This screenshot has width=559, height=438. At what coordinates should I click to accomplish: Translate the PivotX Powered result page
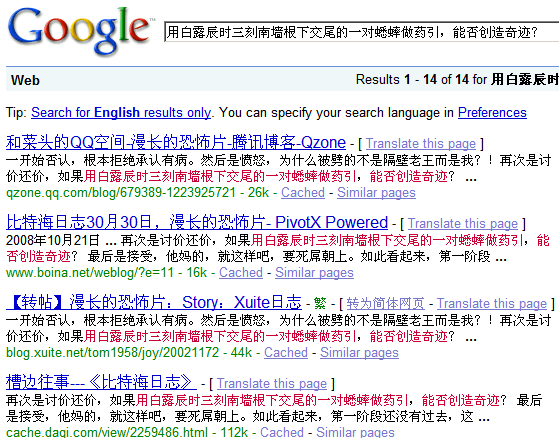tap(463, 223)
